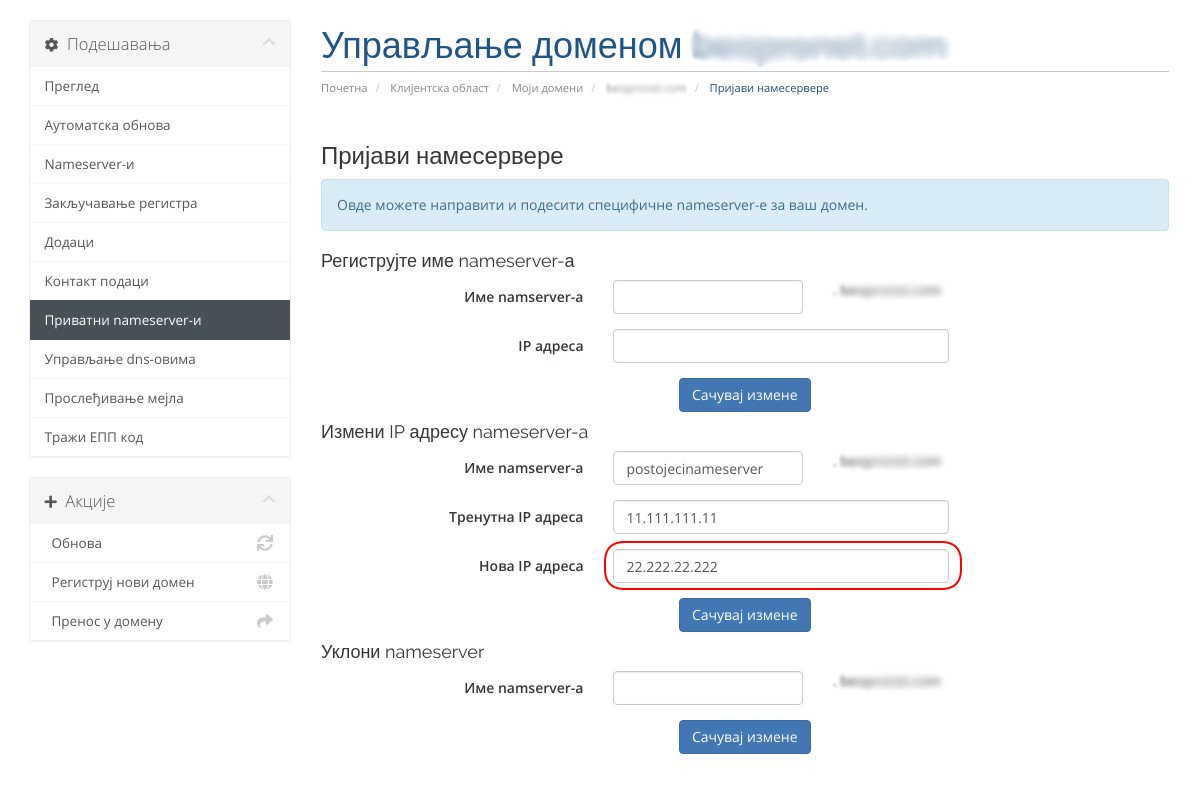The width and height of the screenshot is (1200, 800).
Task: Click the globe icon next to Региструј нови домен
Action: pyautogui.click(x=265, y=582)
